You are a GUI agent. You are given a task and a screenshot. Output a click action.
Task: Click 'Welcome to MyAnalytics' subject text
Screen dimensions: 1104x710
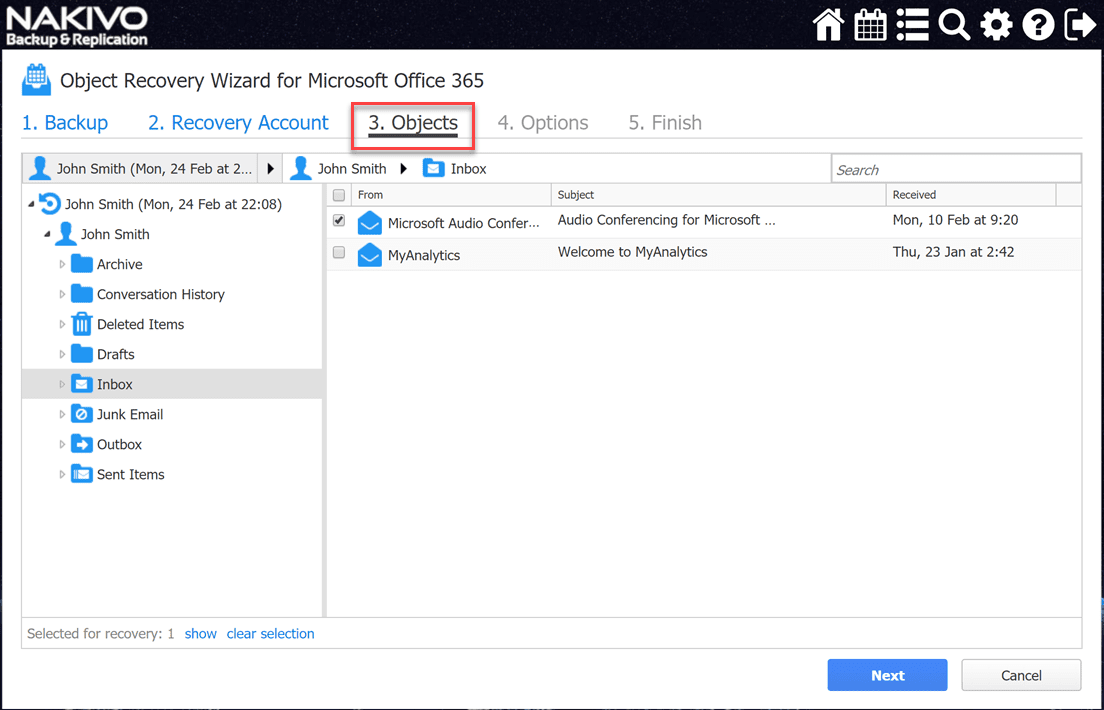tap(632, 252)
